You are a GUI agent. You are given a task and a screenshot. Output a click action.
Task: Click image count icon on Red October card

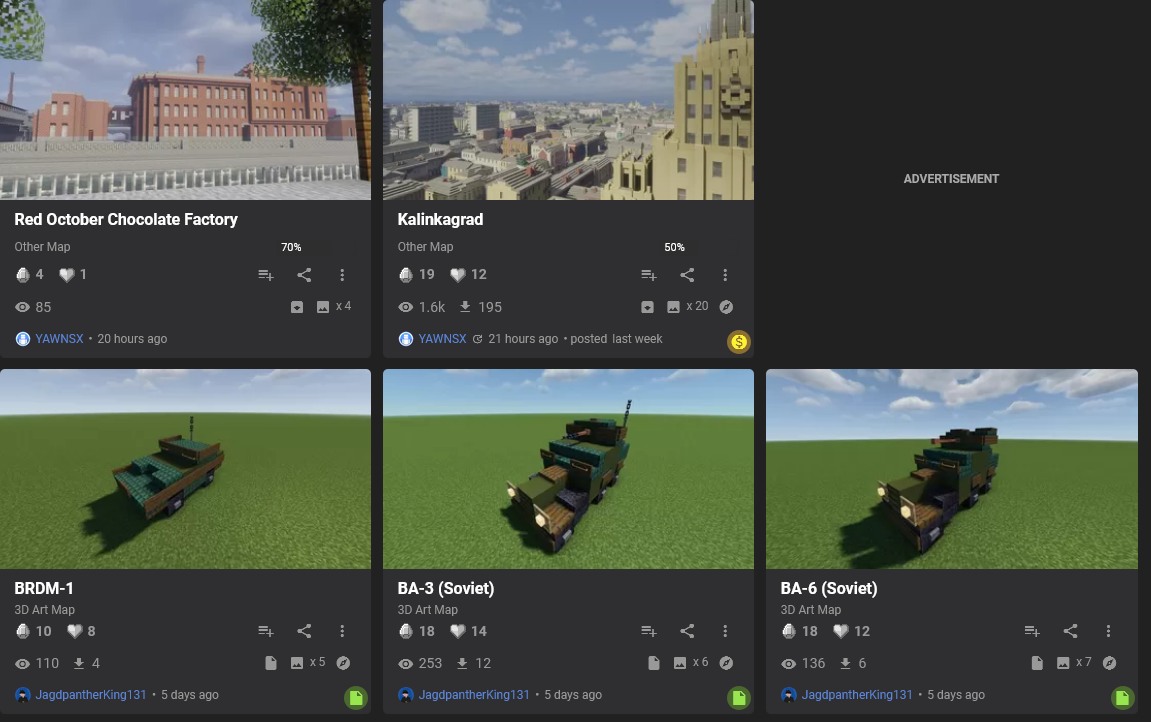tap(323, 307)
